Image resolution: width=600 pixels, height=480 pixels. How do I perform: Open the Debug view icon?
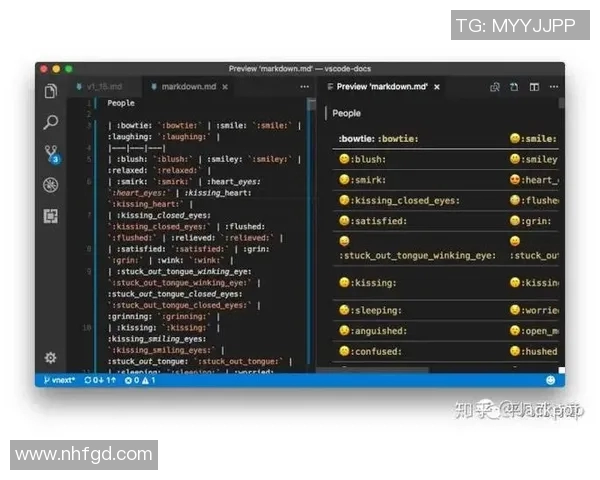51,185
